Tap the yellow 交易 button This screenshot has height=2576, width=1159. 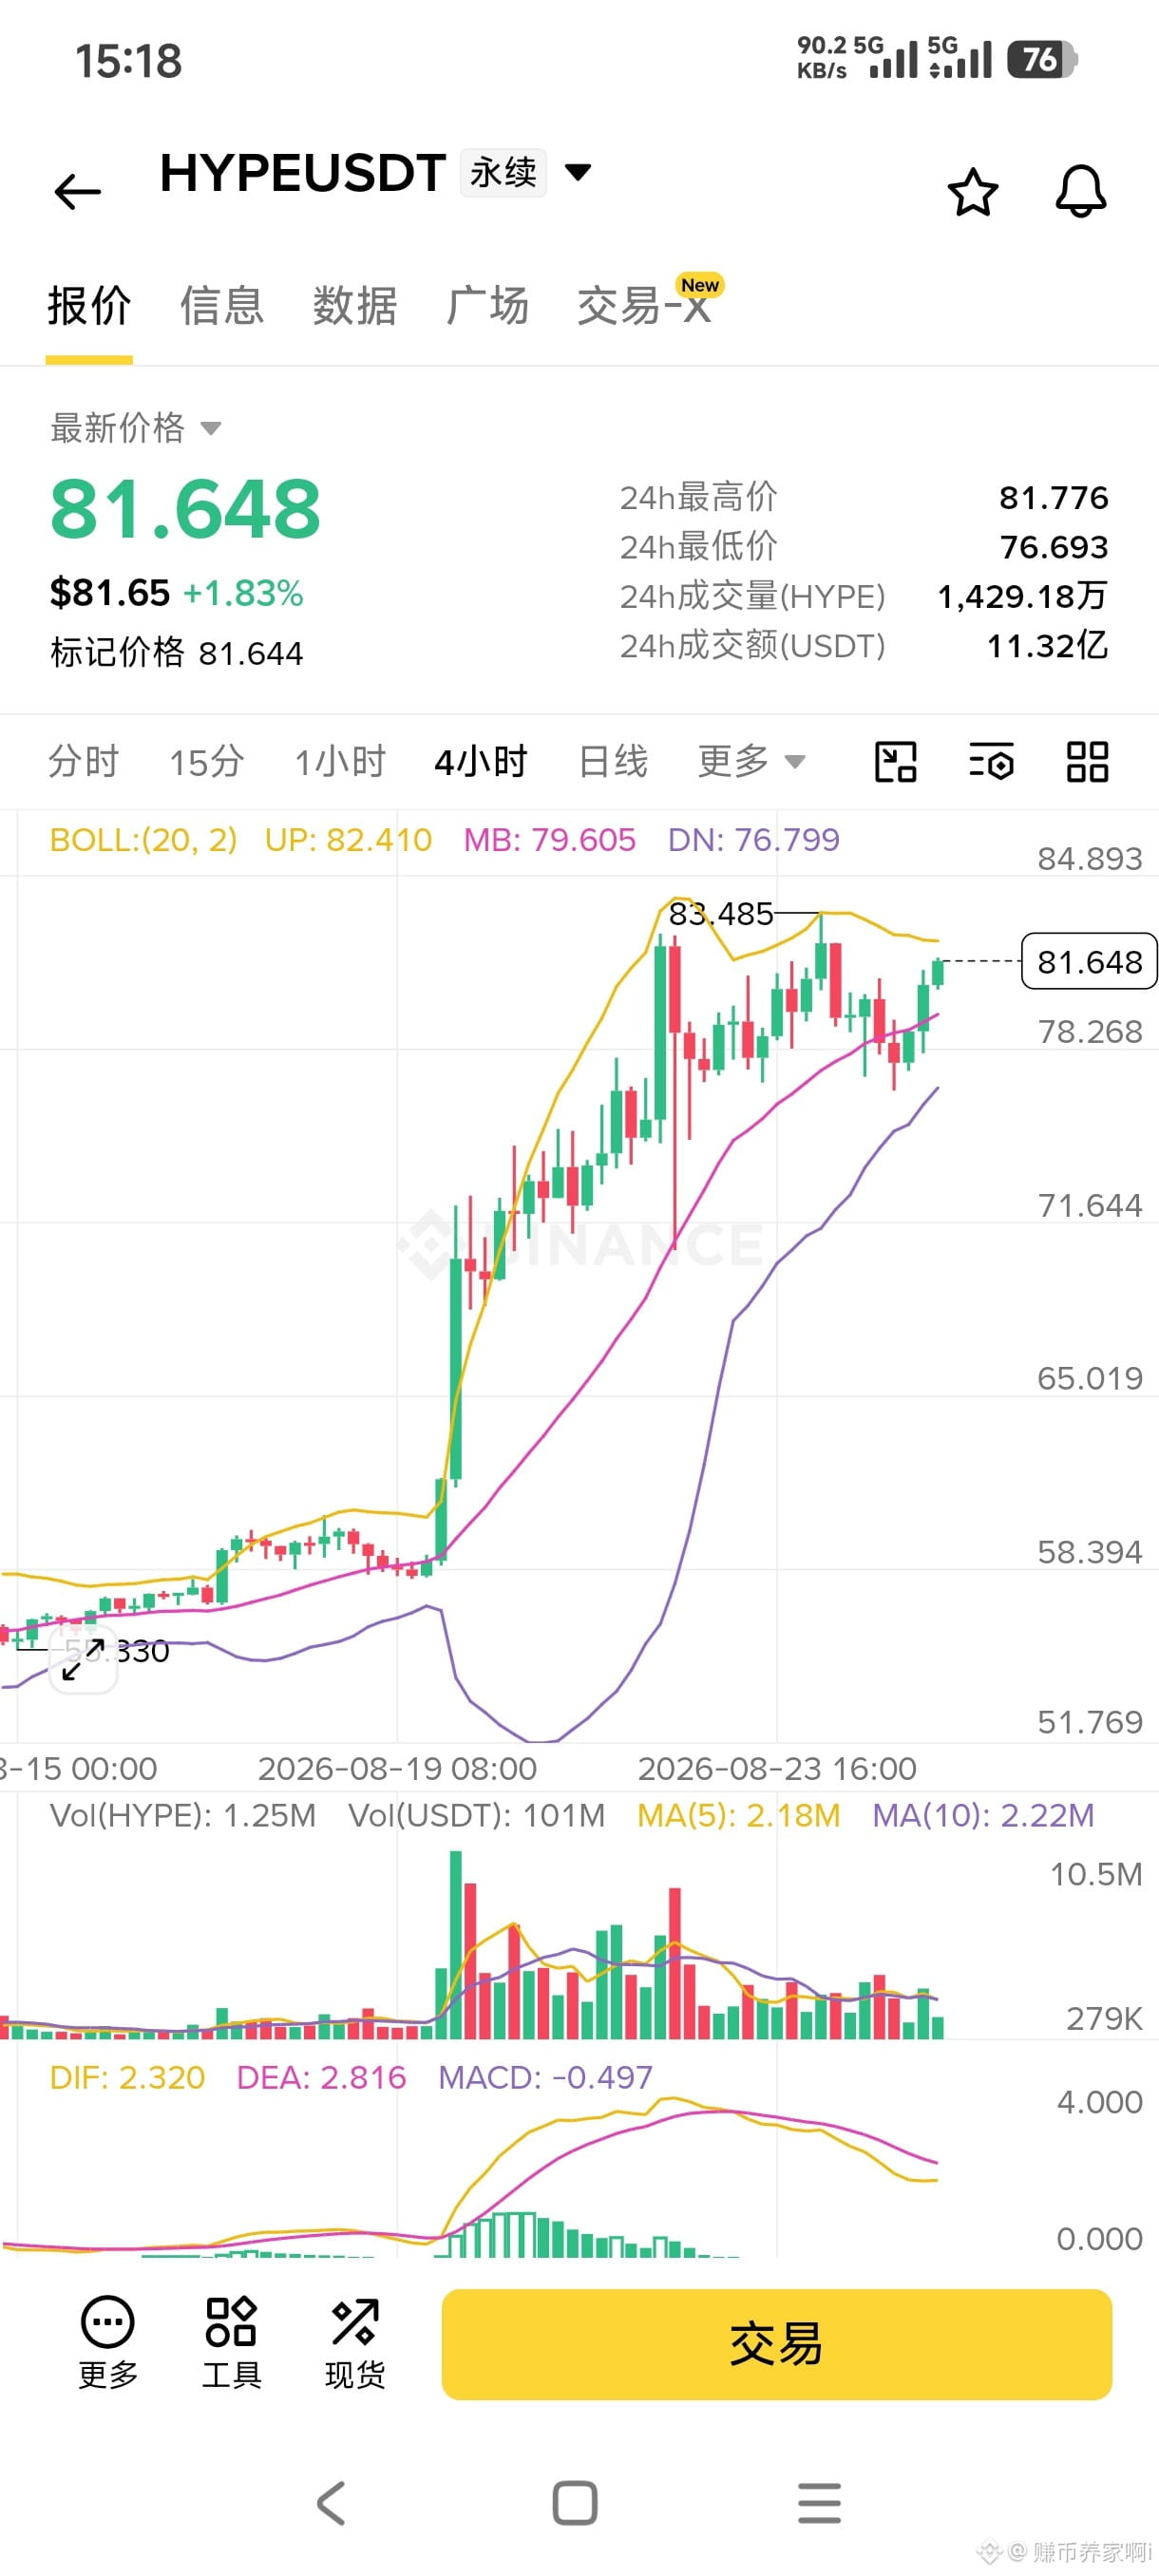pyautogui.click(x=776, y=2344)
